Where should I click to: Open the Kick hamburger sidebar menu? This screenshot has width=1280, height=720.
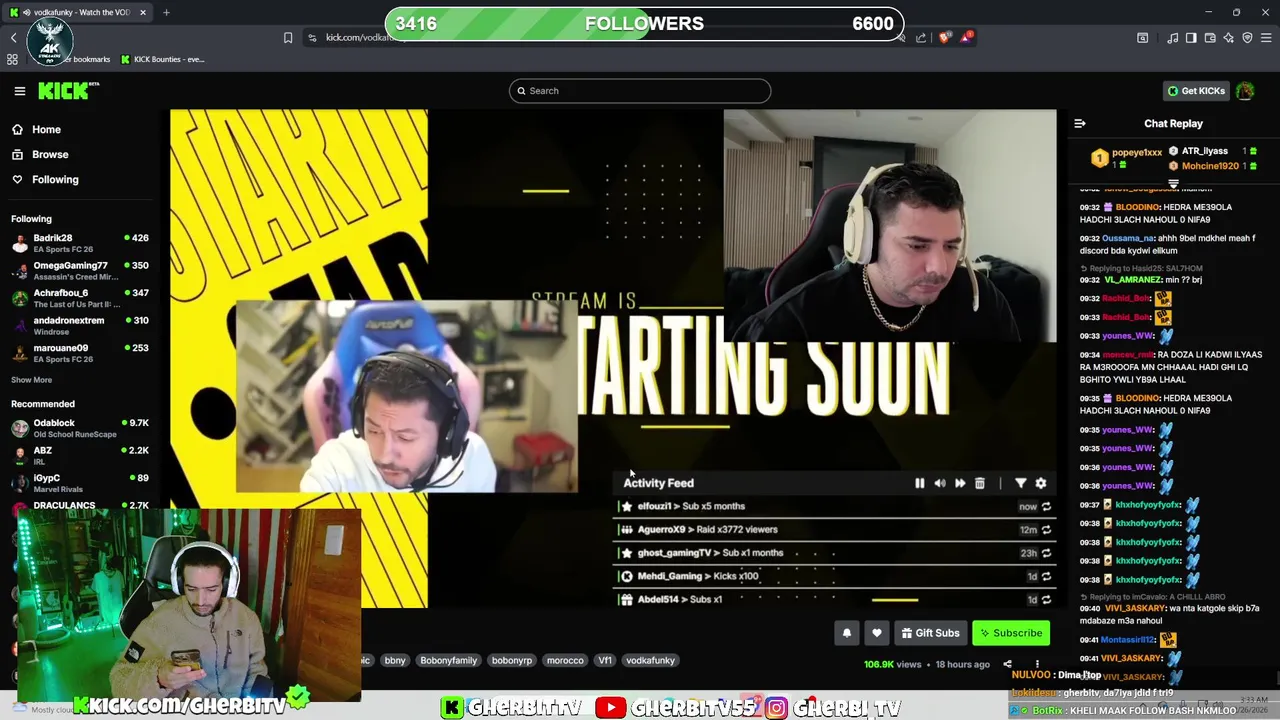coord(19,91)
